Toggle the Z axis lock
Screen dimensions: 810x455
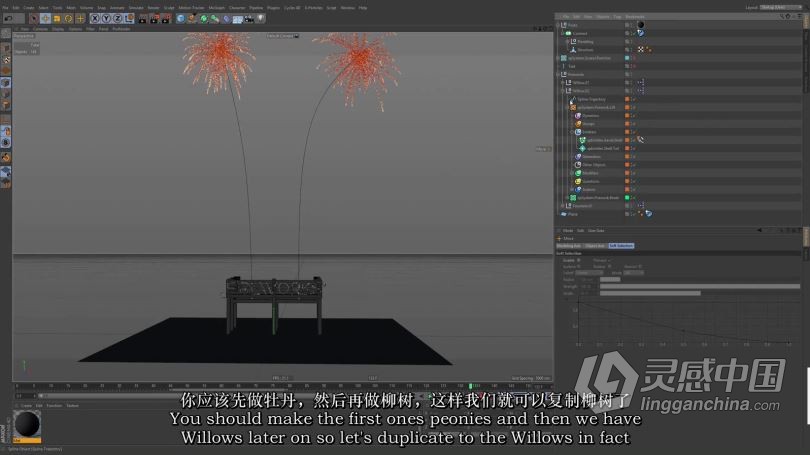point(117,19)
